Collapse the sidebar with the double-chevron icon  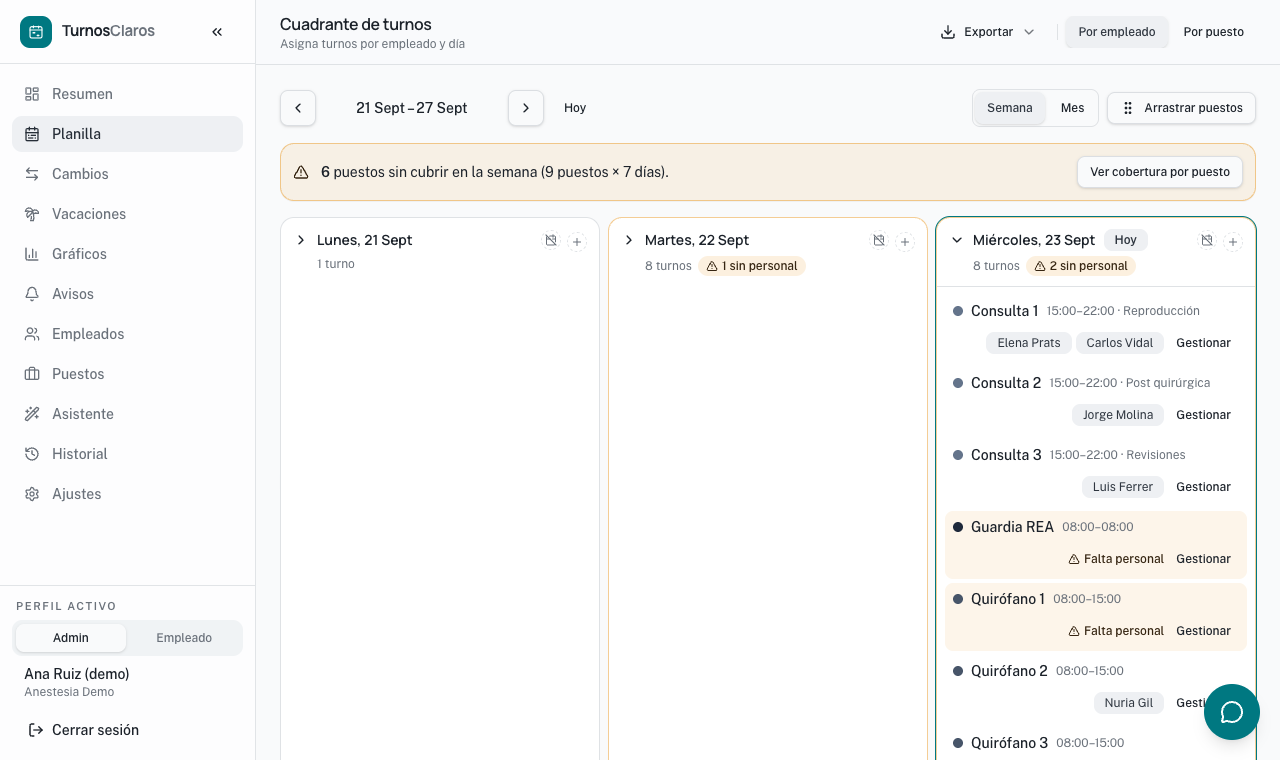click(x=217, y=32)
